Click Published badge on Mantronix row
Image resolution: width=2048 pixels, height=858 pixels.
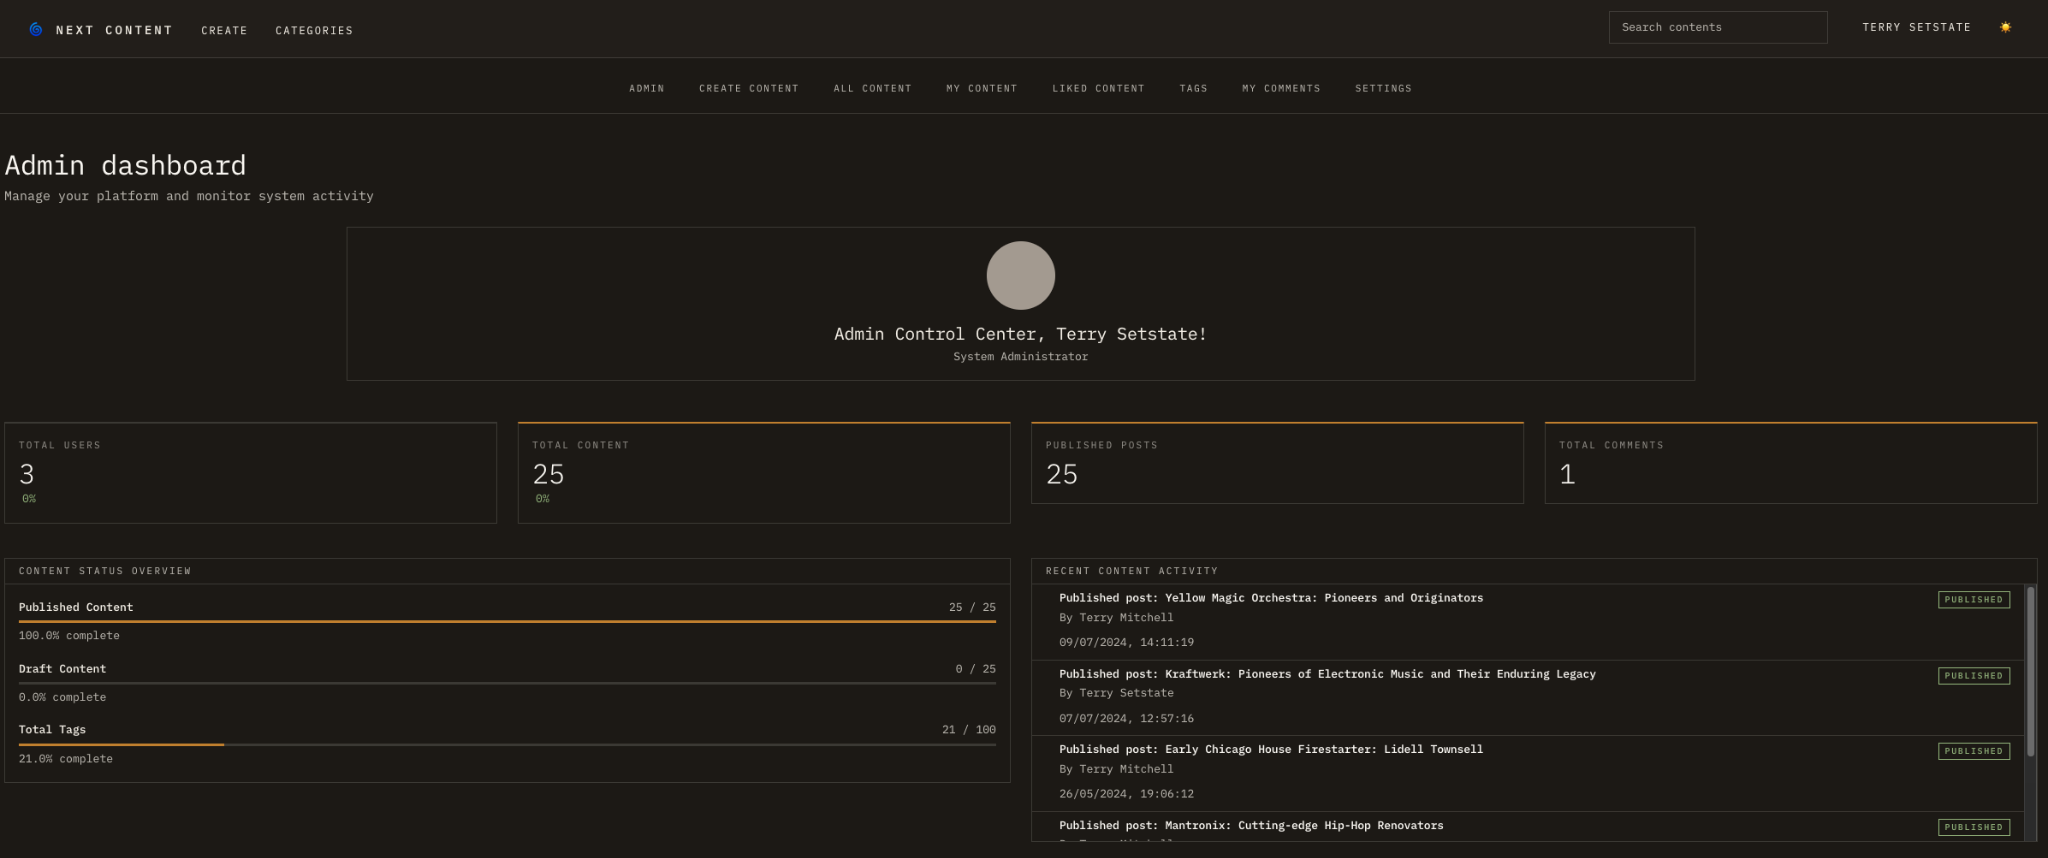click(1973, 827)
